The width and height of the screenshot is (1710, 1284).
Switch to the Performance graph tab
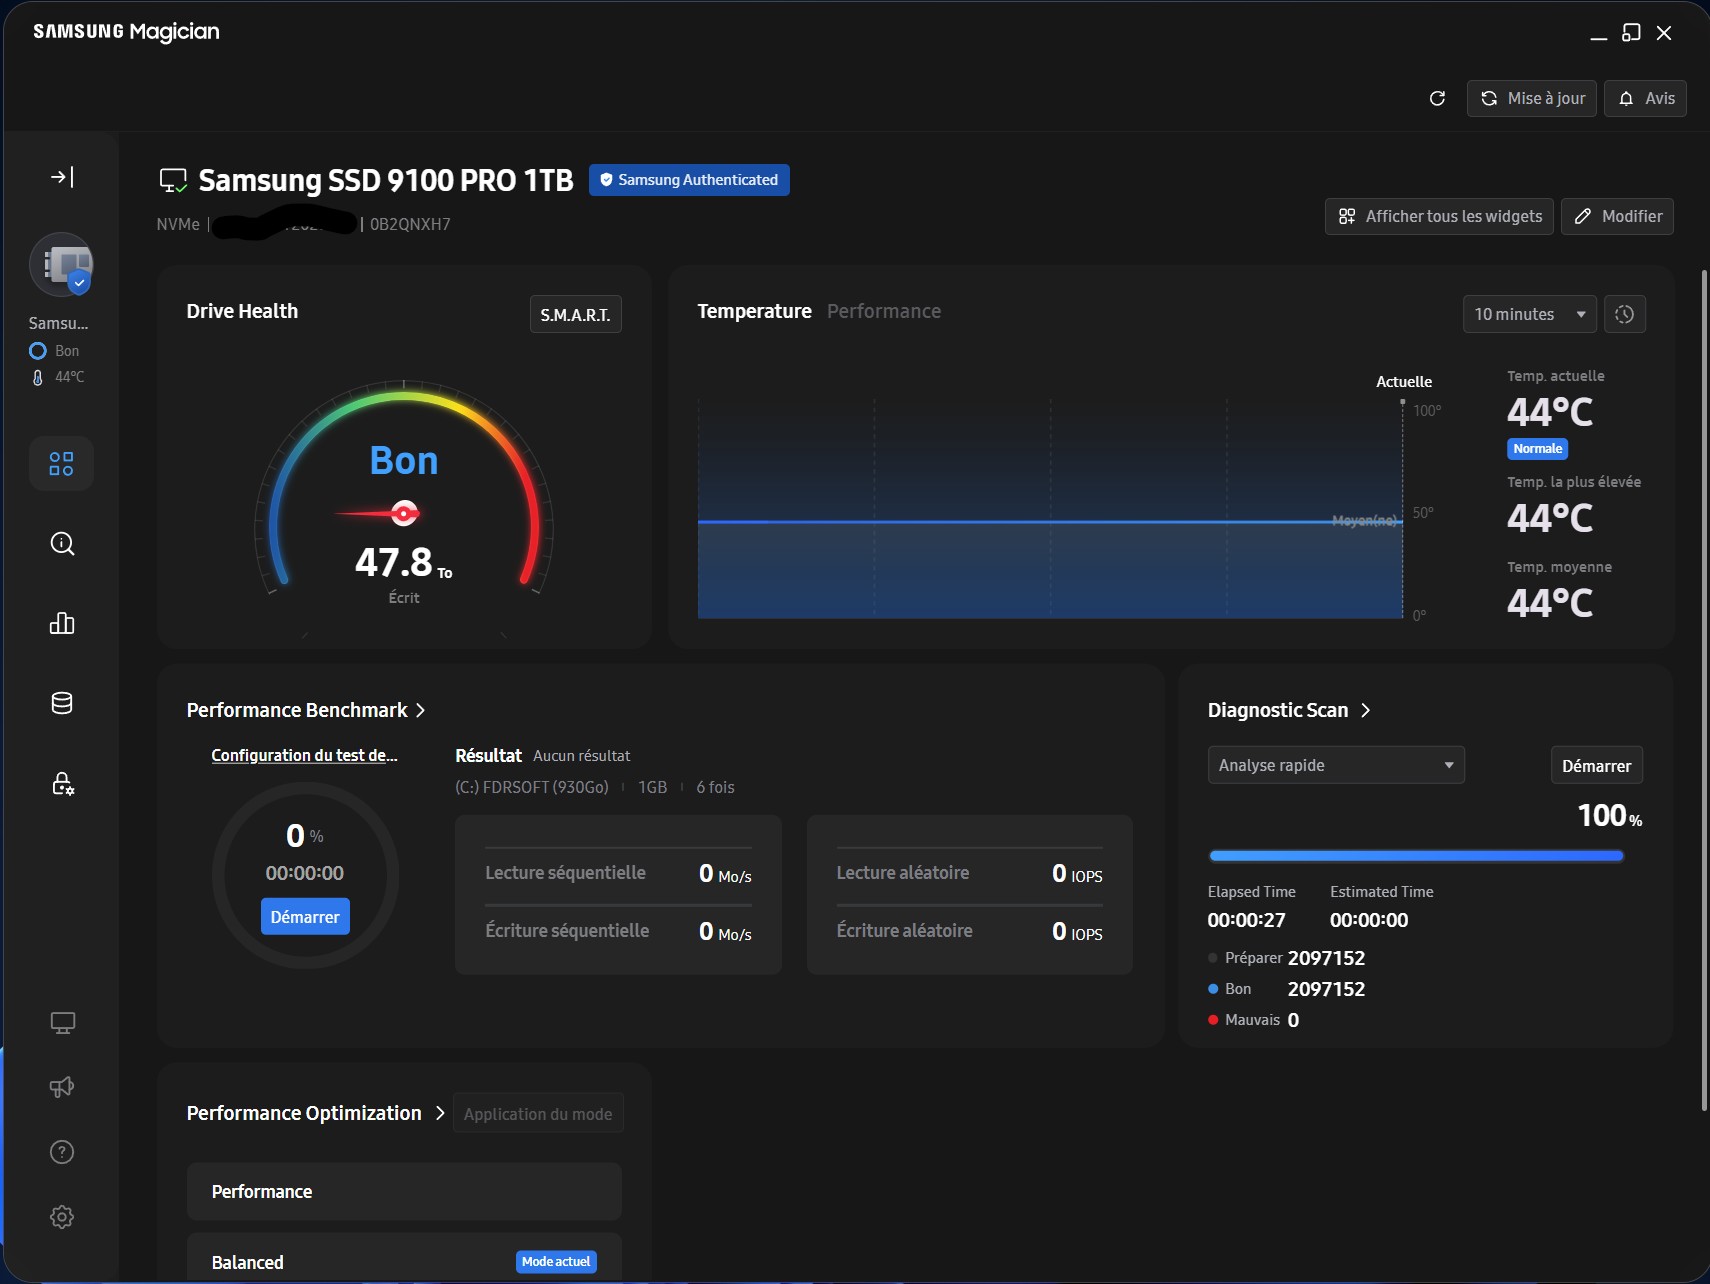click(x=883, y=311)
